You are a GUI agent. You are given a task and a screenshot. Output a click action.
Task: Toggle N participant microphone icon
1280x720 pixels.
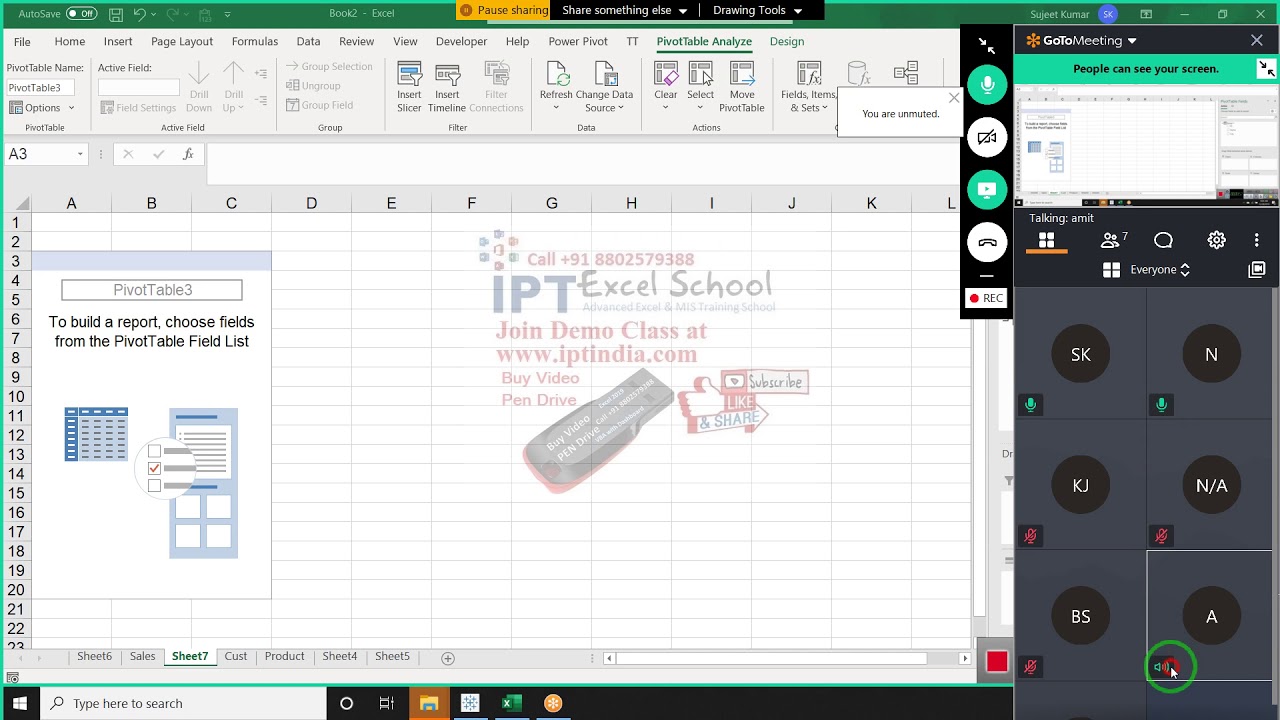1161,405
